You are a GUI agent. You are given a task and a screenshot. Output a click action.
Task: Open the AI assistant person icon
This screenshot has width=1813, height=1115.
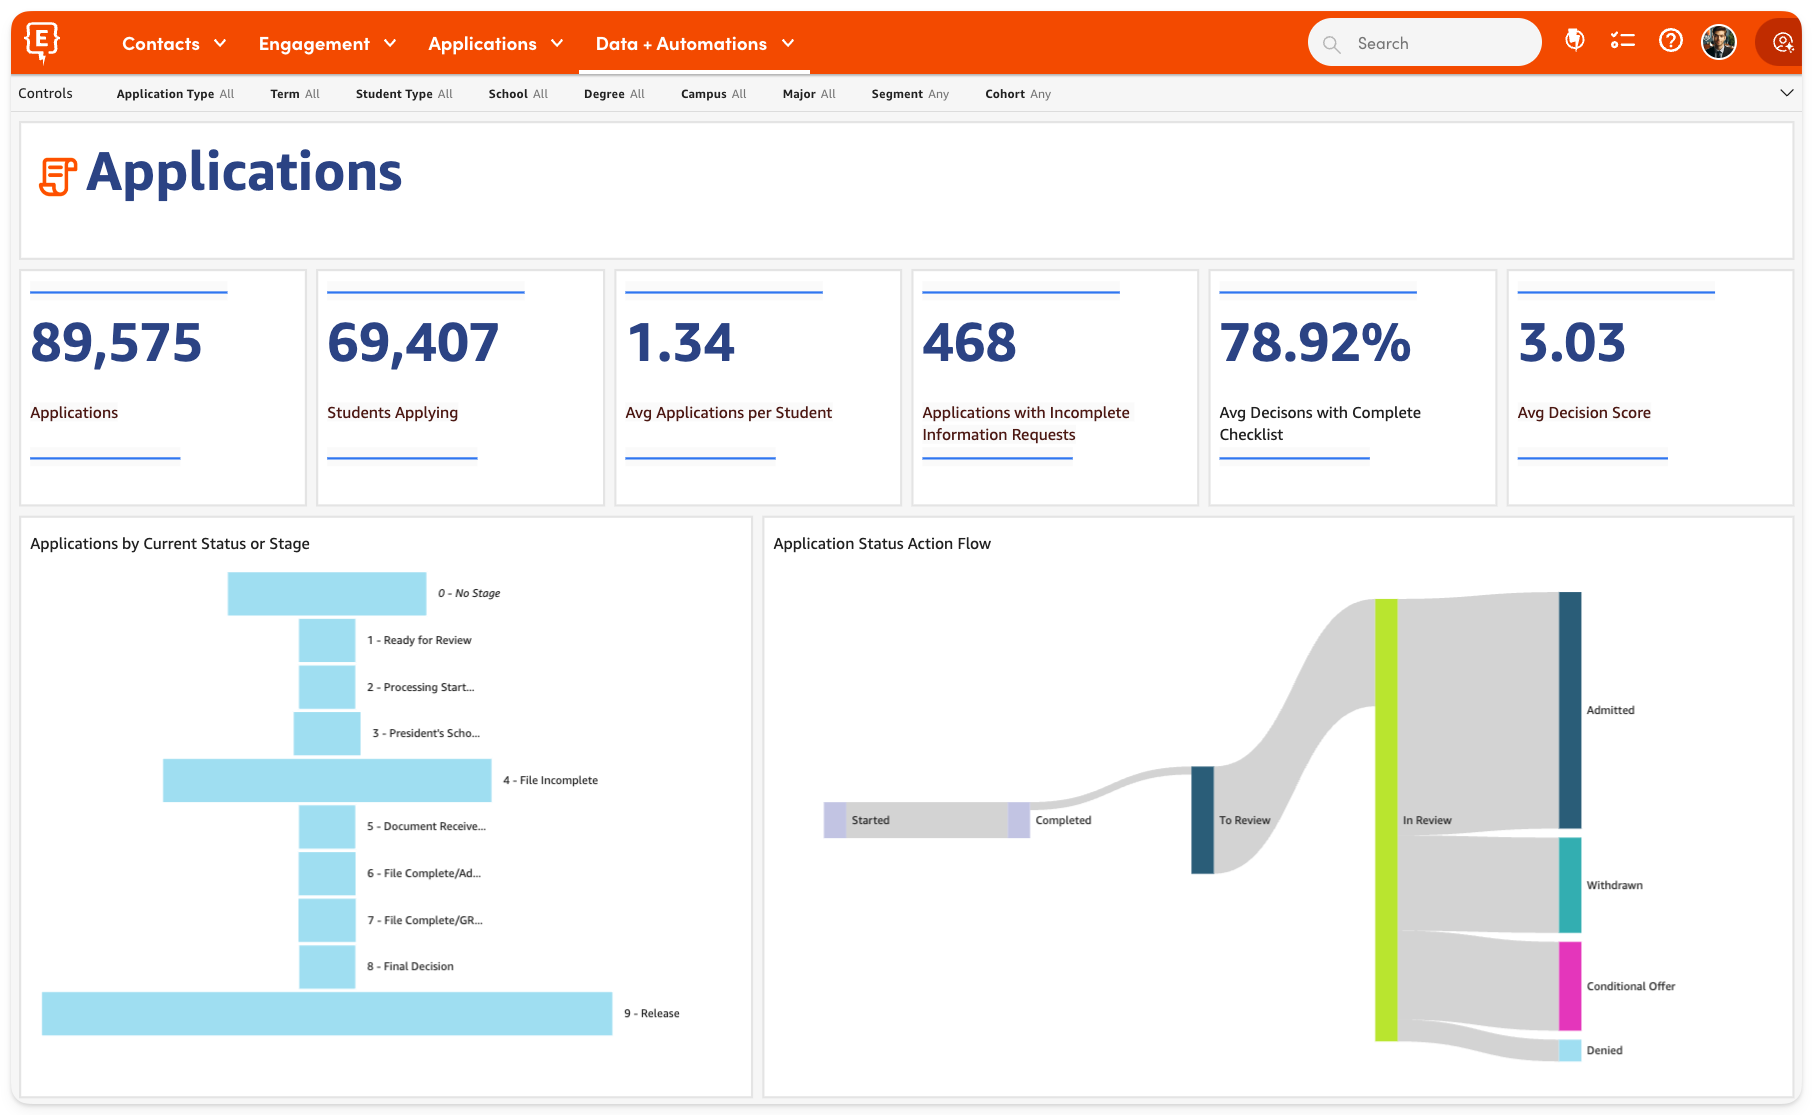(1782, 42)
